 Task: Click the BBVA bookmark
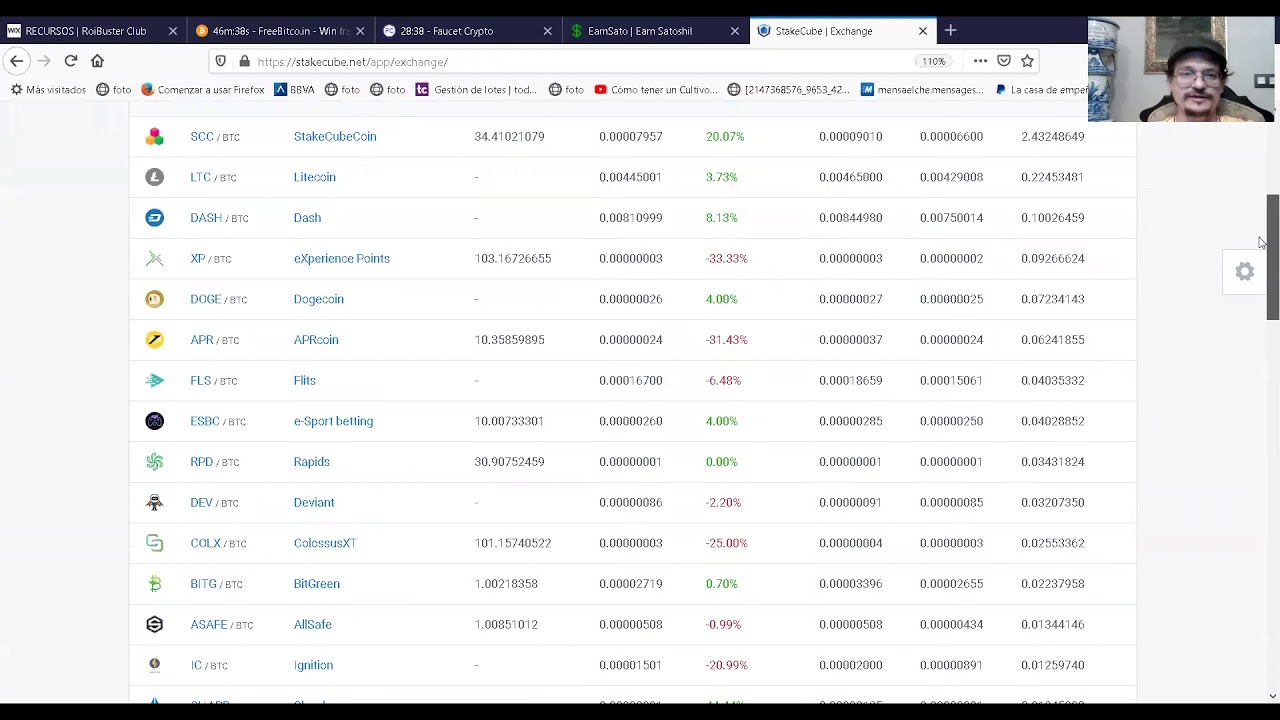coord(294,90)
